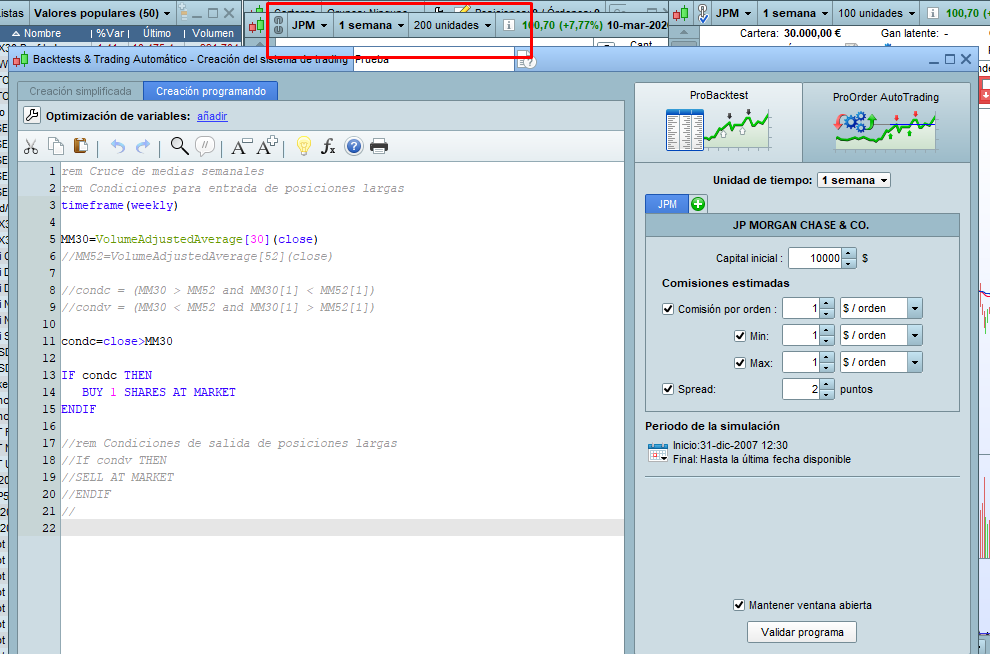
Task: Toggle the Spread checkbox
Action: pyautogui.click(x=668, y=389)
